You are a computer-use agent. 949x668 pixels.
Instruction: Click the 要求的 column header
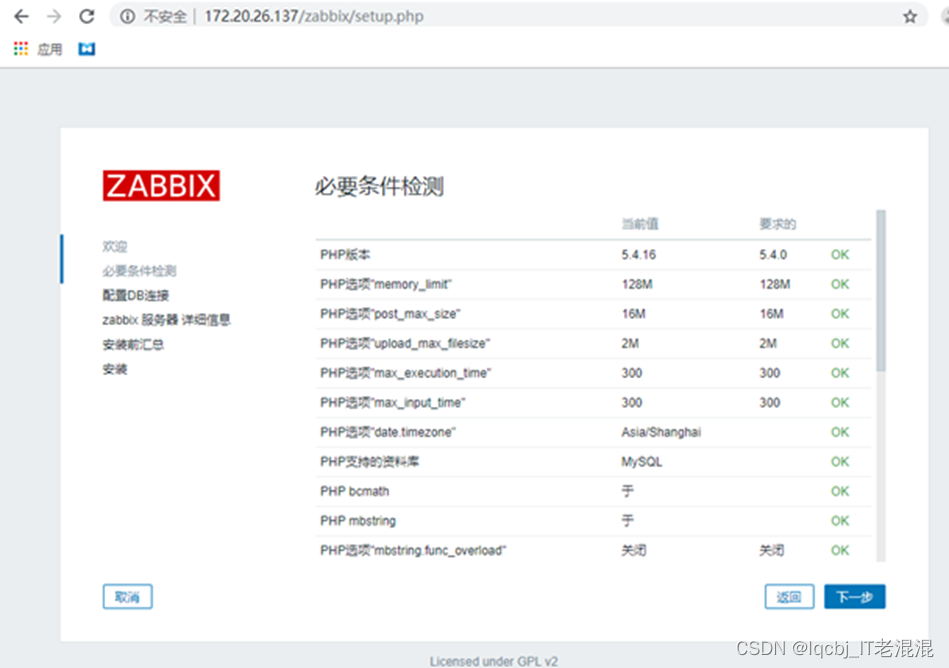click(778, 224)
